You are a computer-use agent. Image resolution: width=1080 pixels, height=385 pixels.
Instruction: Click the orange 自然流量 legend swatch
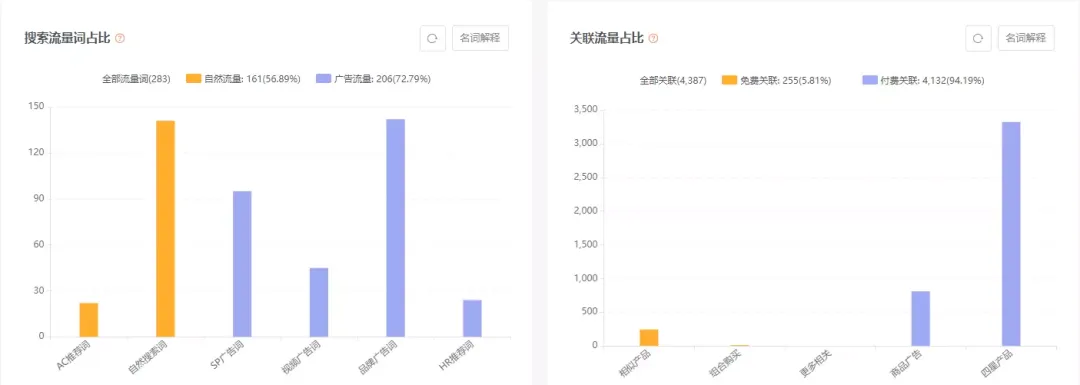coord(193,79)
